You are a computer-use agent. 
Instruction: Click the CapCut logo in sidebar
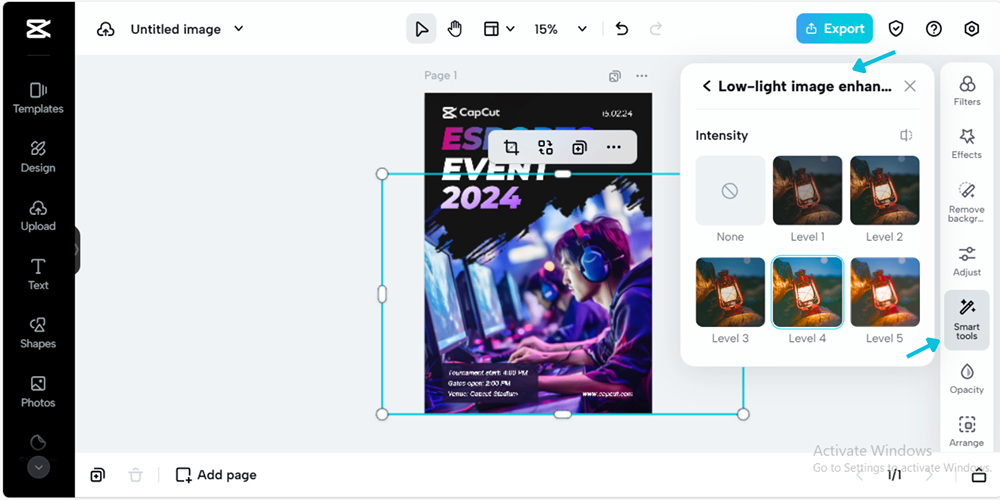[x=38, y=29]
